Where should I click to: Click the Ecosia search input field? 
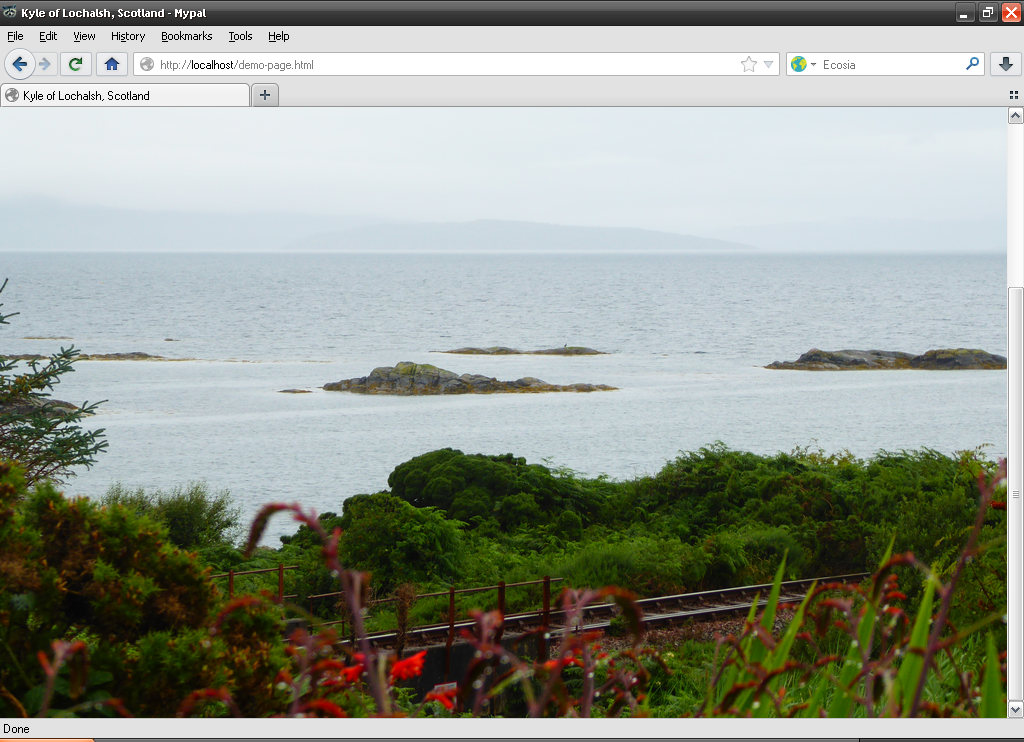tap(890, 65)
